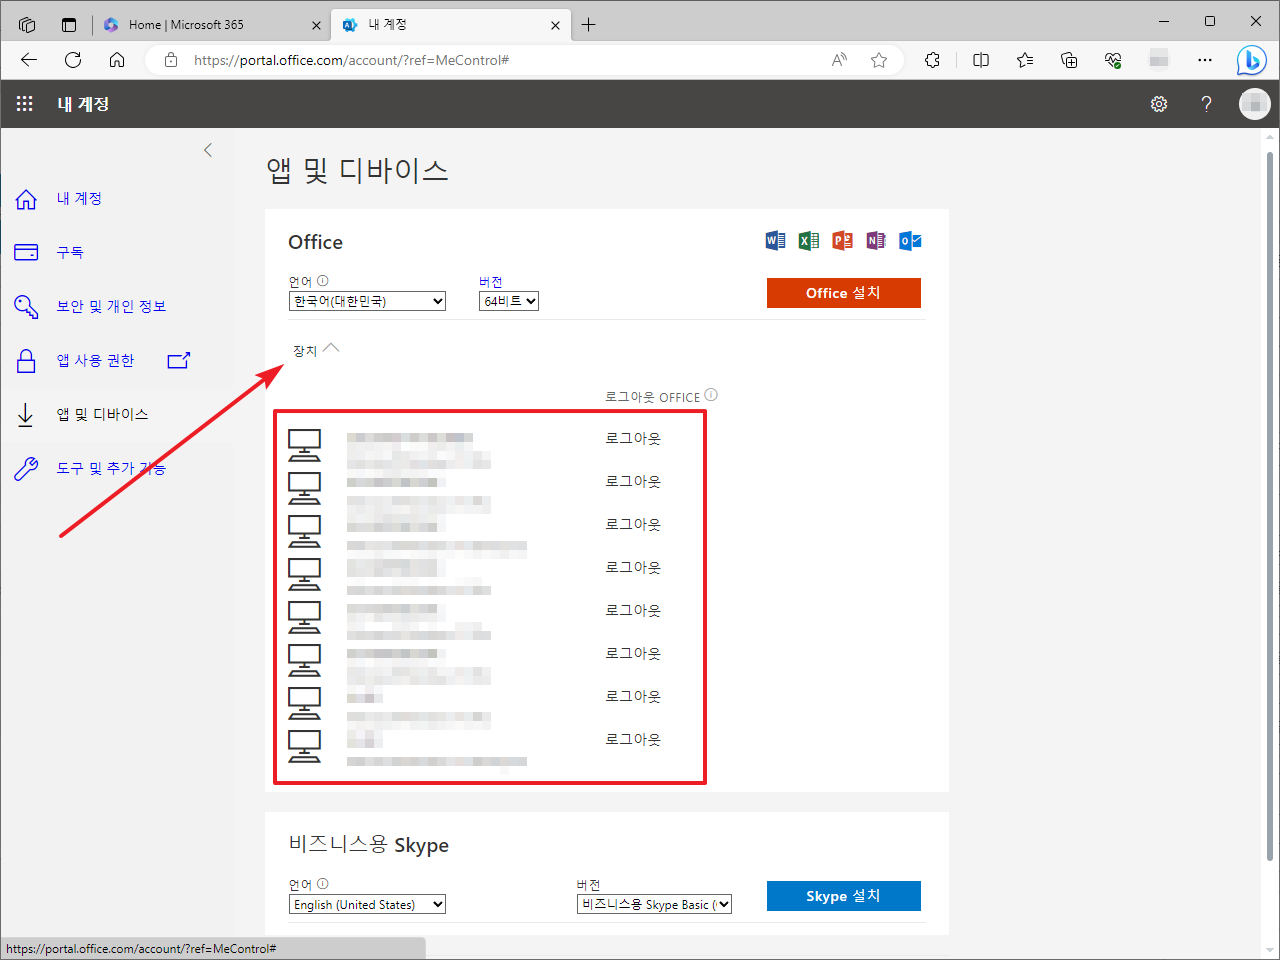The height and width of the screenshot is (960, 1280).
Task: Open browser extensions puzzle icon
Action: [x=933, y=60]
